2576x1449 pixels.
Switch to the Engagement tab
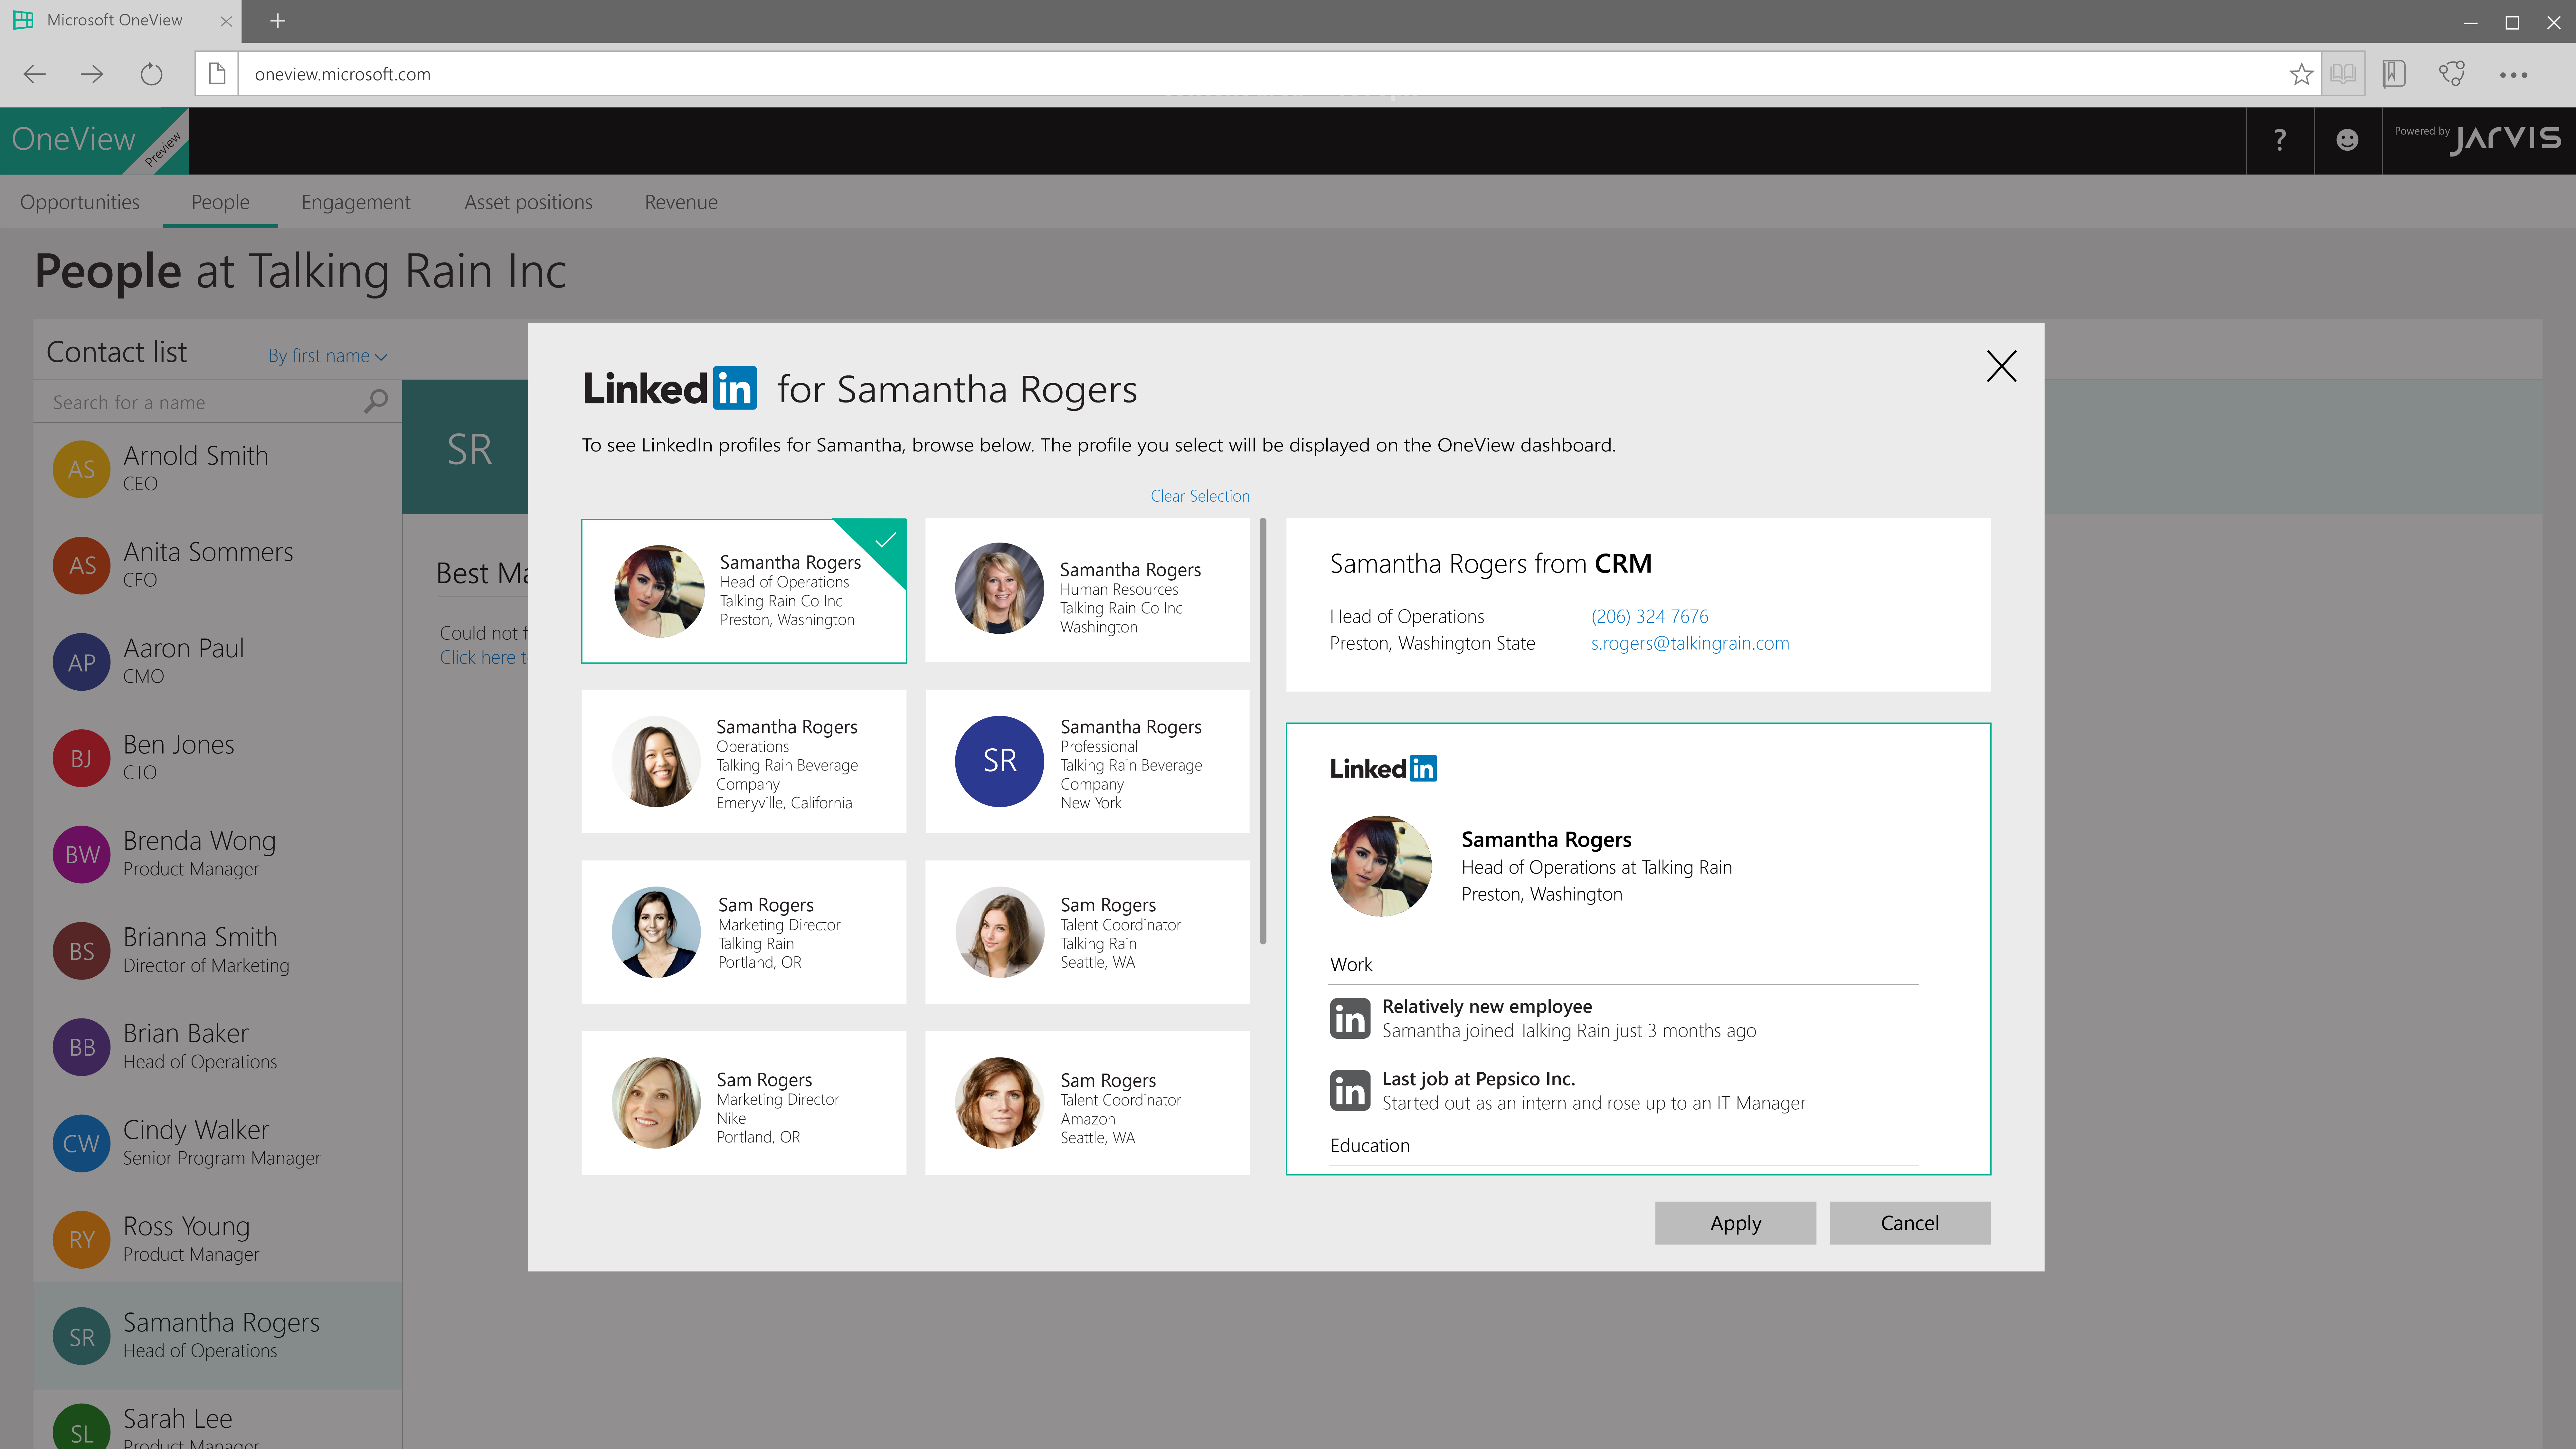pyautogui.click(x=355, y=202)
